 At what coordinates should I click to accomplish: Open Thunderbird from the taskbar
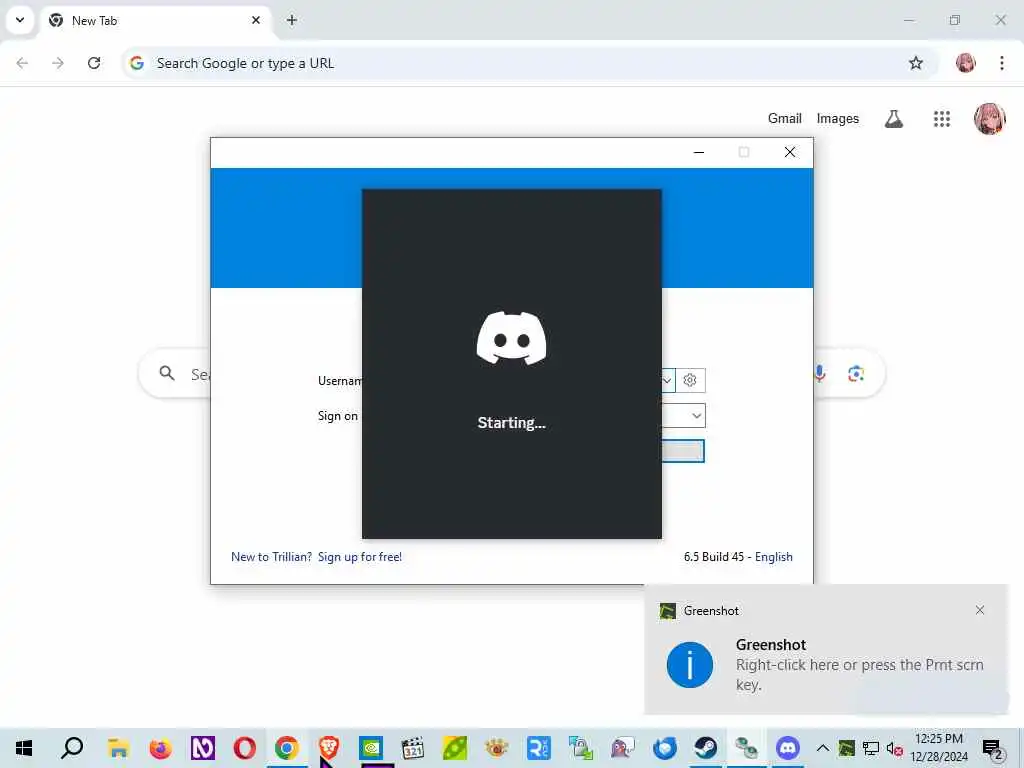click(665, 748)
